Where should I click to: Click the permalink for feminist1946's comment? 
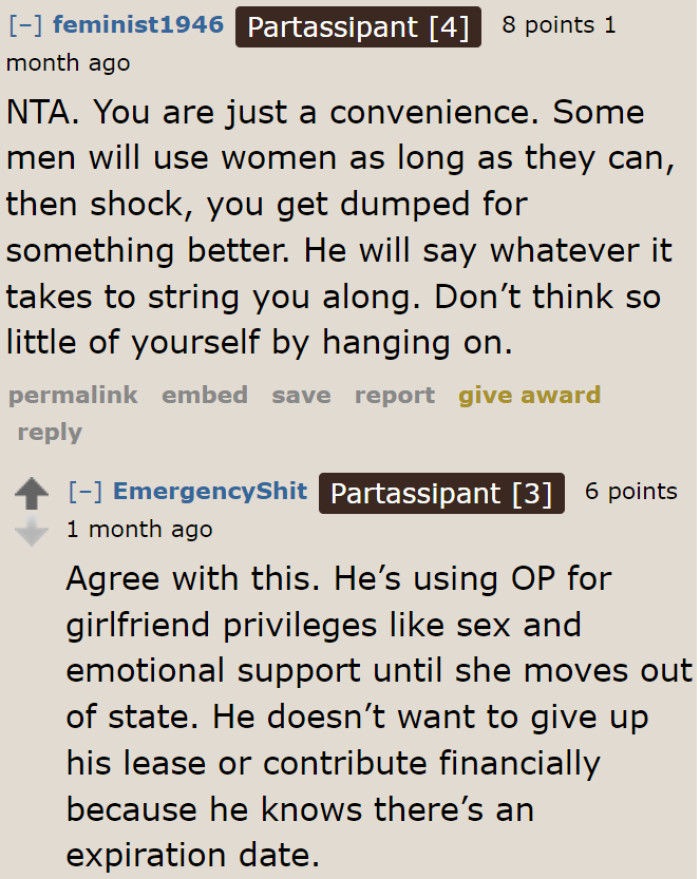tap(72, 395)
